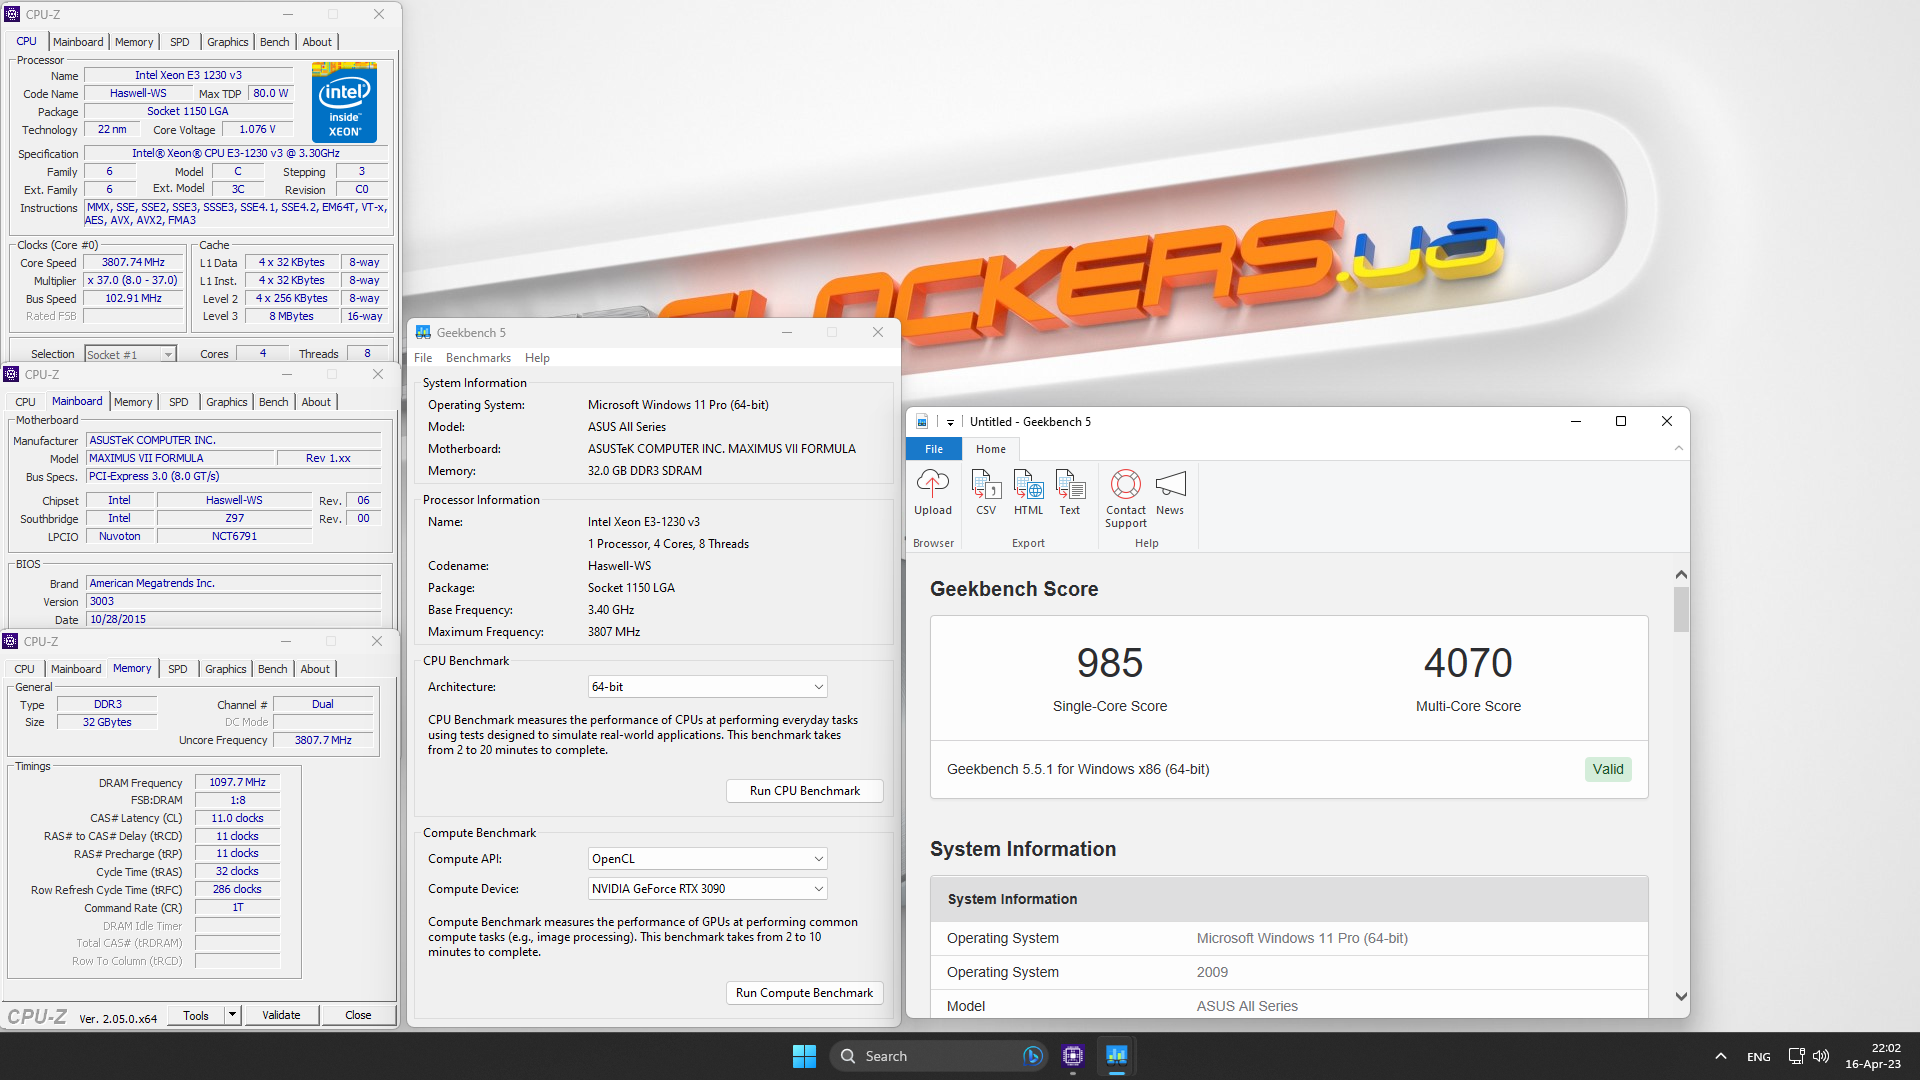
Task: Click the MAXIMUS VII FORMULA model field
Action: [x=181, y=458]
